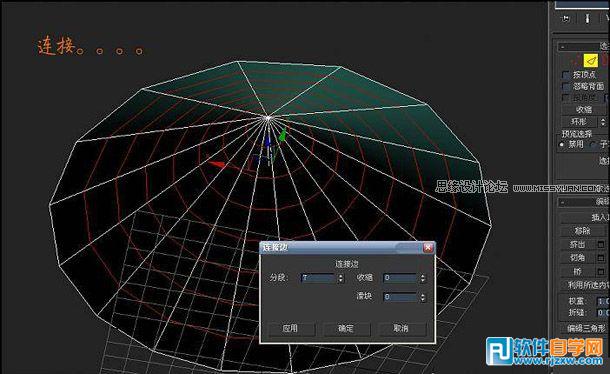Screen dimensions: 610x374
Task: Click the 滑块 (Slide) value field in the dialog
Action: (x=400, y=297)
